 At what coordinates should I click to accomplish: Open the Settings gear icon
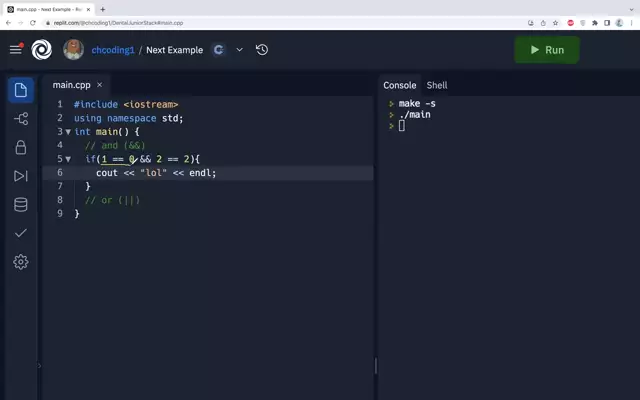pos(21,262)
